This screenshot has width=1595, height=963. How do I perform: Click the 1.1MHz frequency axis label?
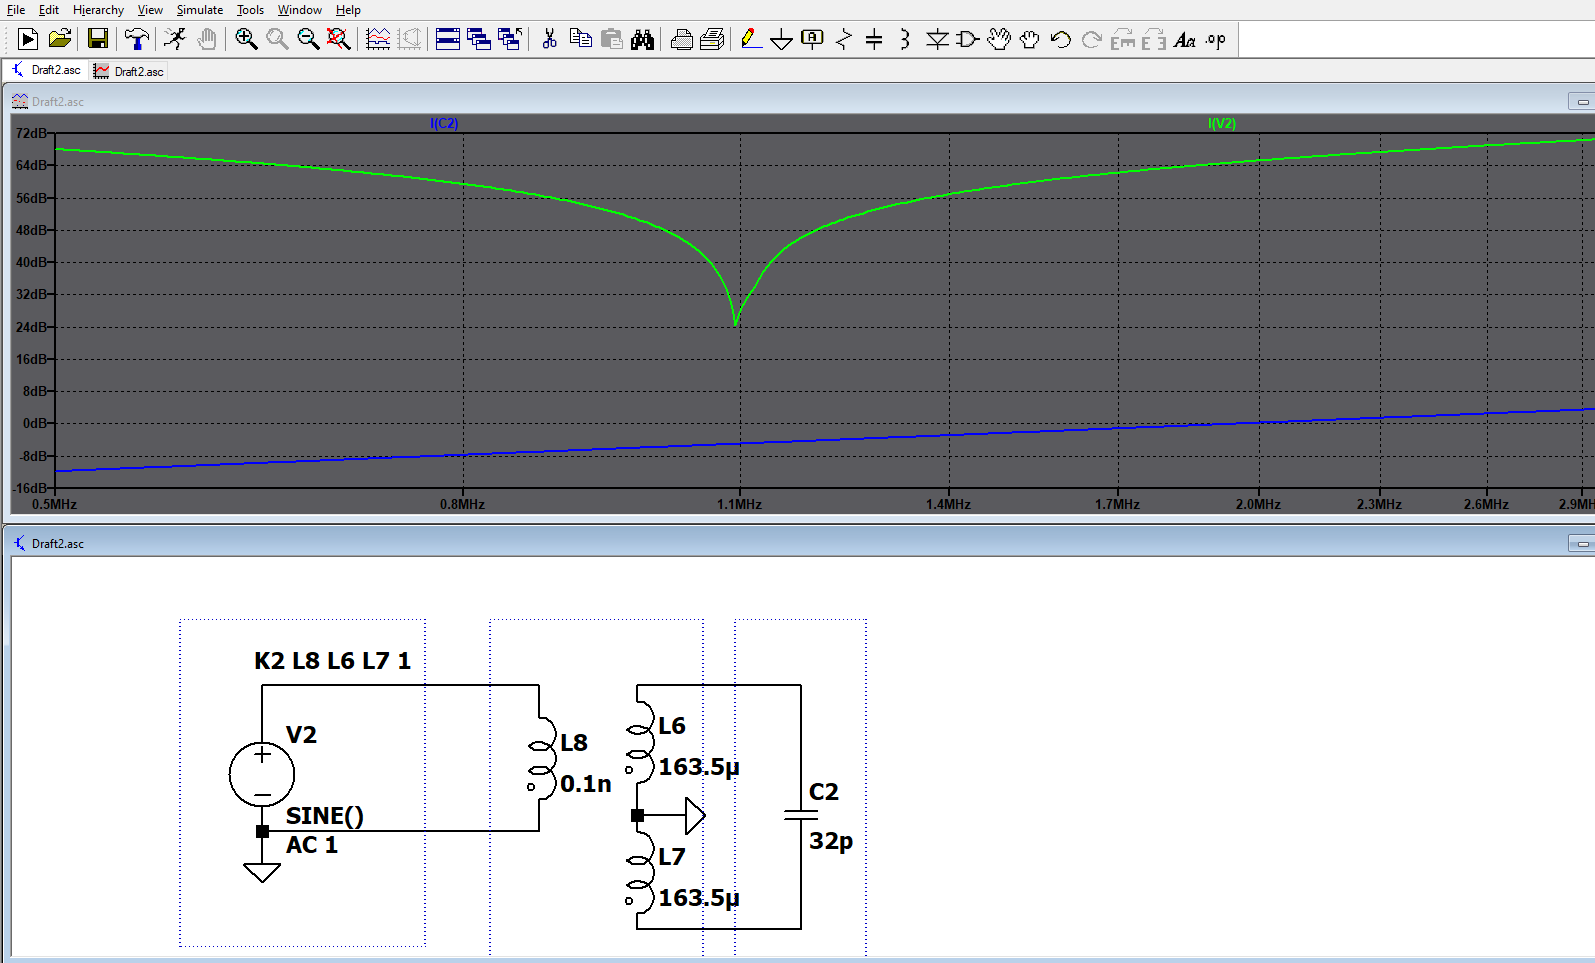739,504
